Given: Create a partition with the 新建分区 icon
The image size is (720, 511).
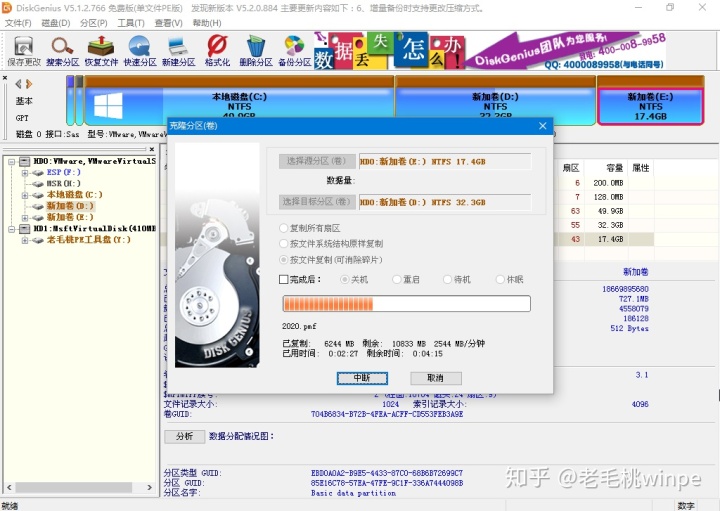Looking at the screenshot, I should (x=178, y=51).
